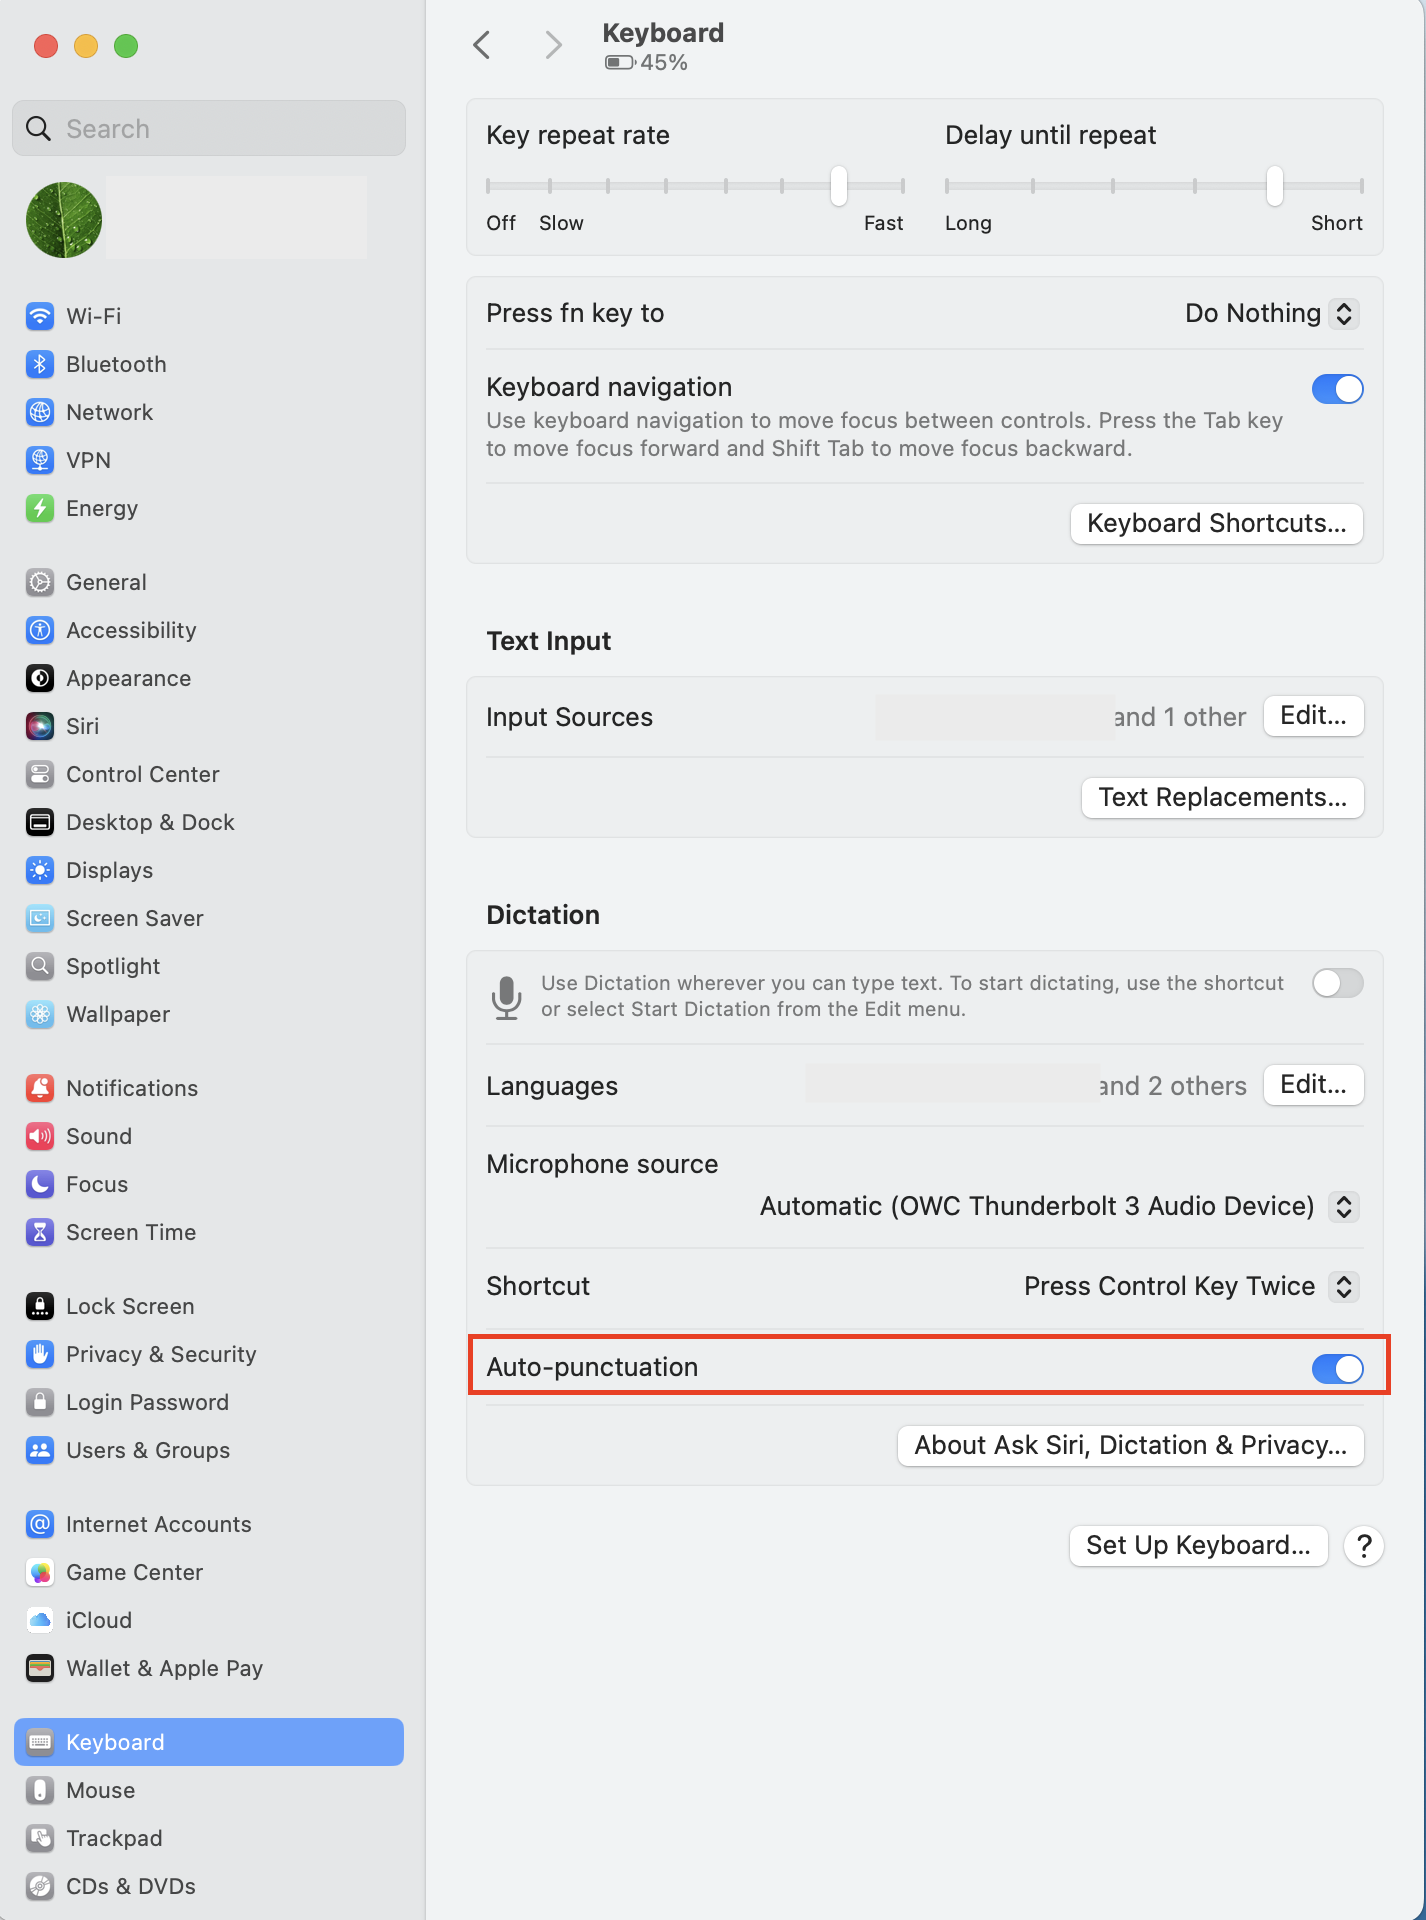The image size is (1426, 1920).
Task: Enable the Dictation toggle switch
Action: [1337, 983]
